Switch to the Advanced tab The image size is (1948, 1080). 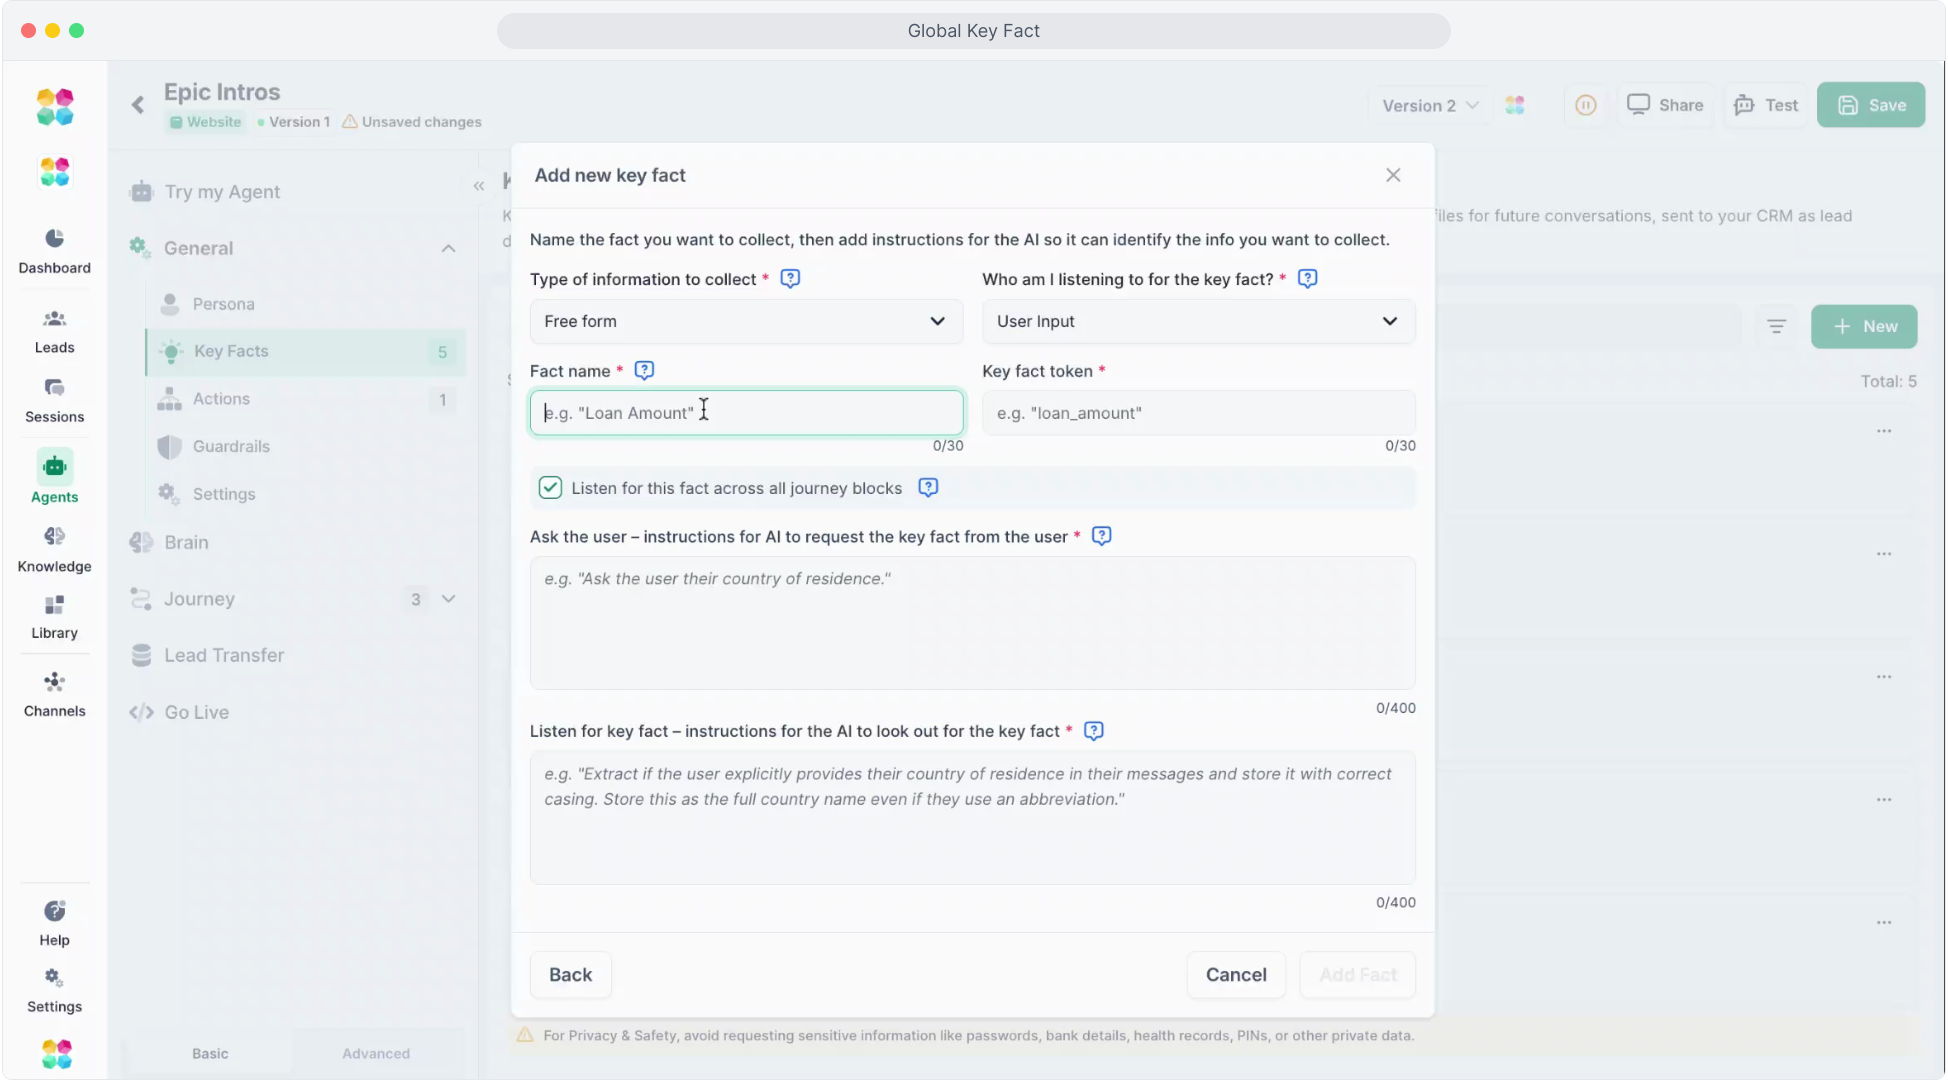(376, 1054)
